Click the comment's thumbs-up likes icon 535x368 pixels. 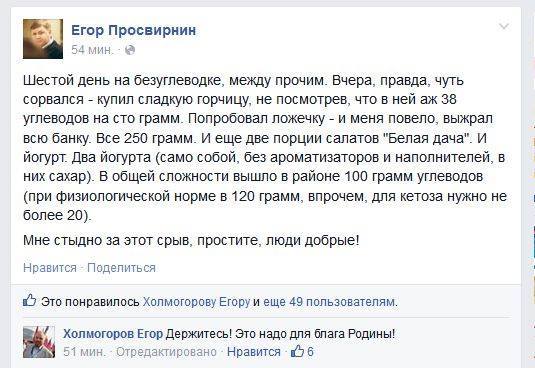pyautogui.click(x=297, y=351)
